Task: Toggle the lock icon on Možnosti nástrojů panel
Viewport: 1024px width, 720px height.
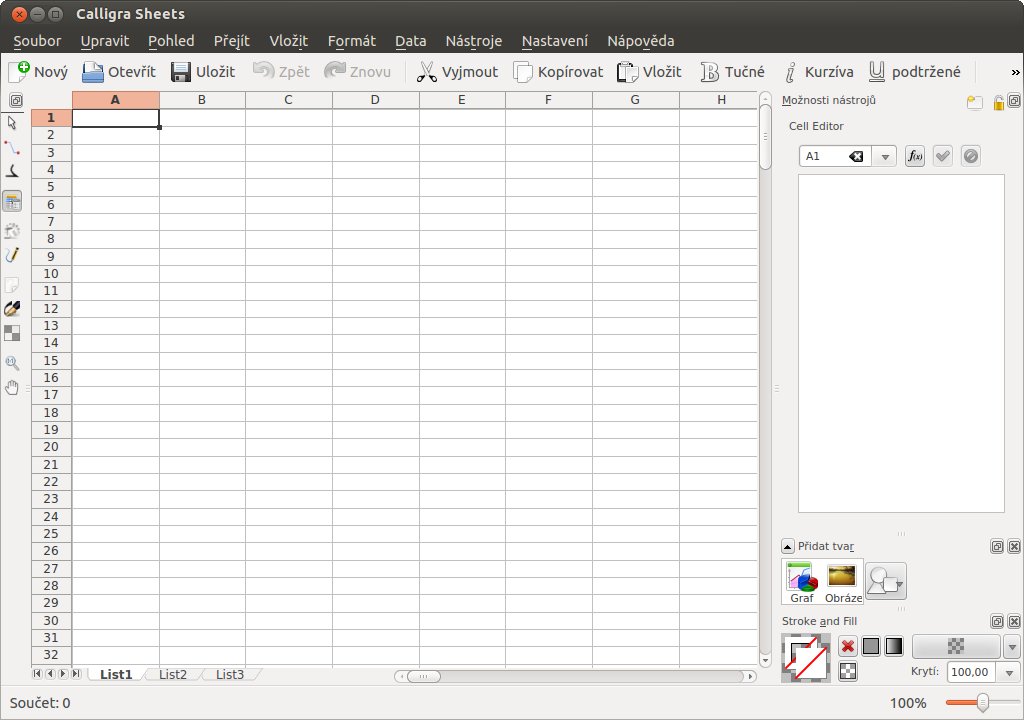Action: click(997, 102)
